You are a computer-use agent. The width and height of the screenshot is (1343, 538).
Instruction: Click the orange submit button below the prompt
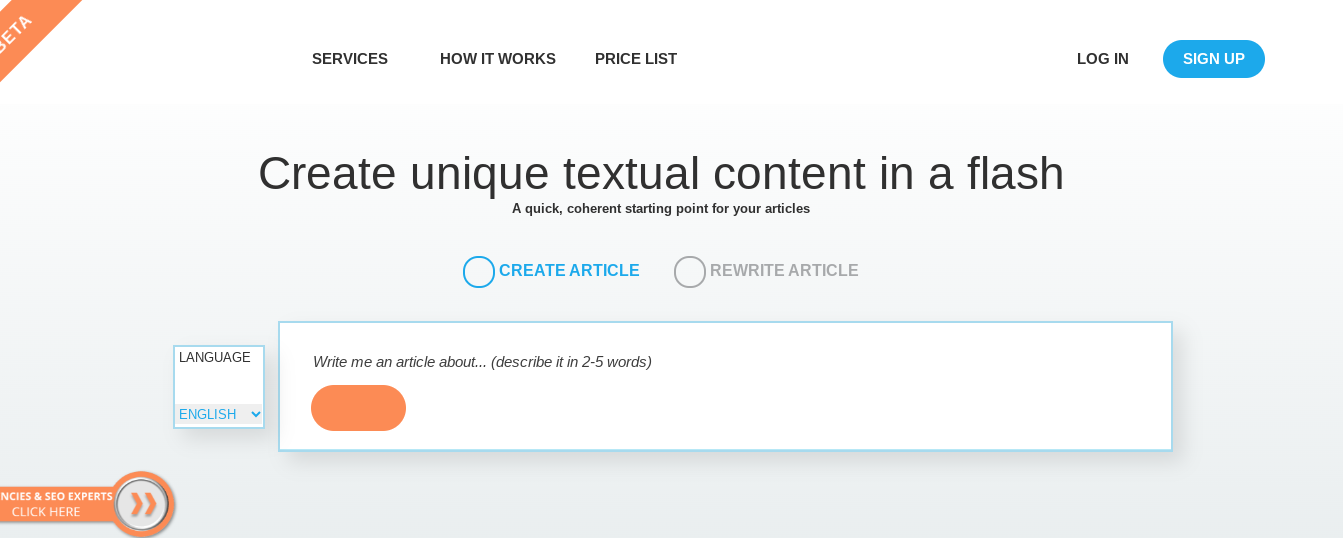pos(358,408)
